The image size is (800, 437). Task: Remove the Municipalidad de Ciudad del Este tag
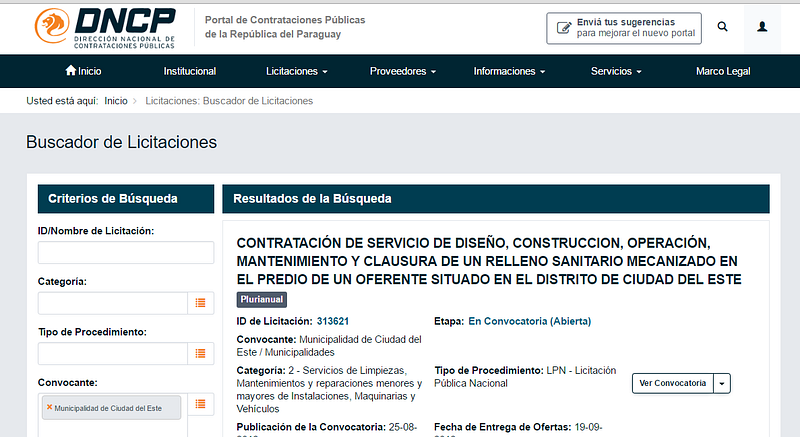(x=49, y=407)
